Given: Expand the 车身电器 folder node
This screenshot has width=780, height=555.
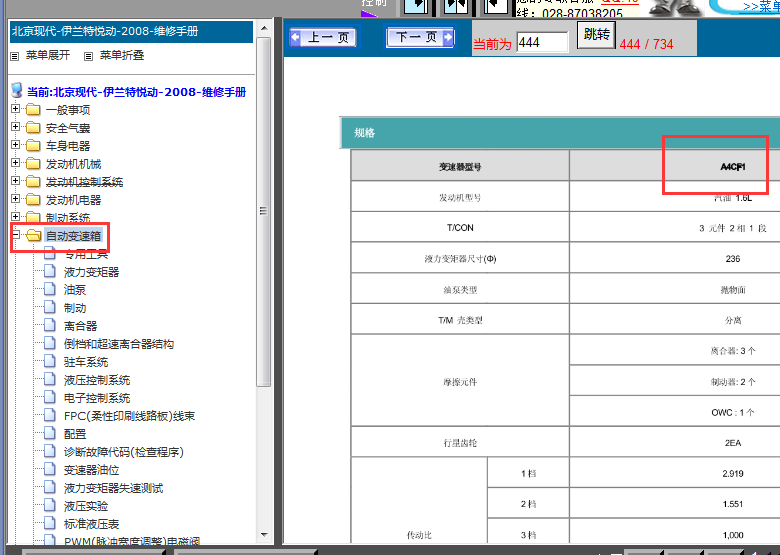Looking at the screenshot, I should 15,145.
